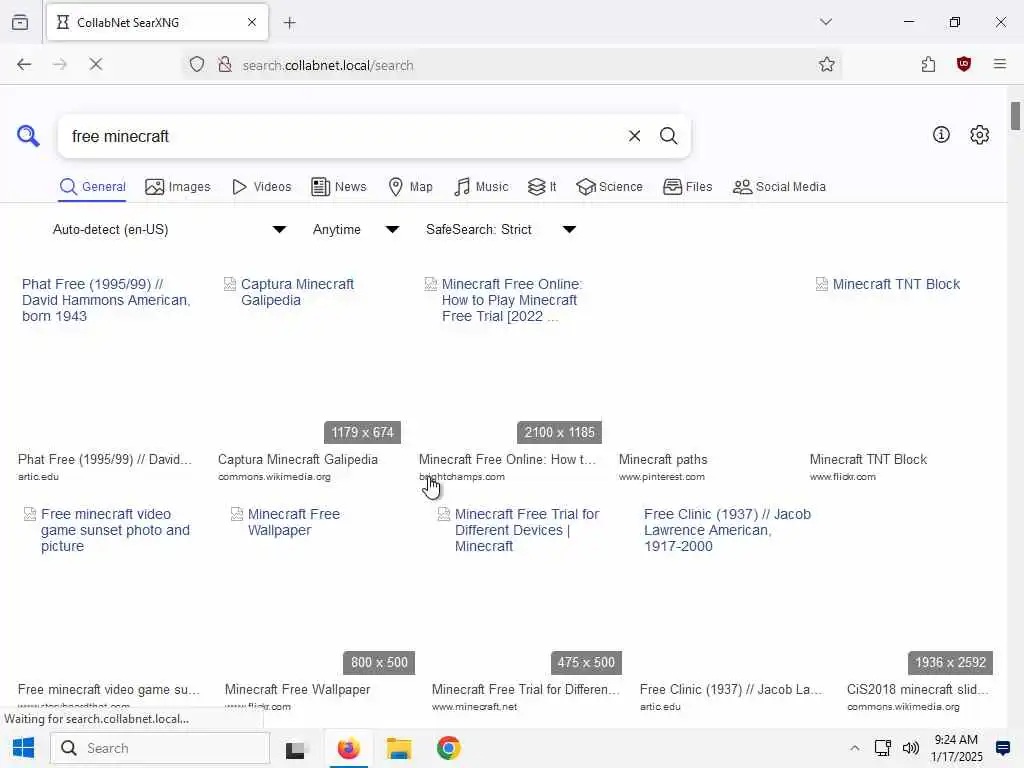List all tabs chevron
1024x768 pixels.
(825, 22)
